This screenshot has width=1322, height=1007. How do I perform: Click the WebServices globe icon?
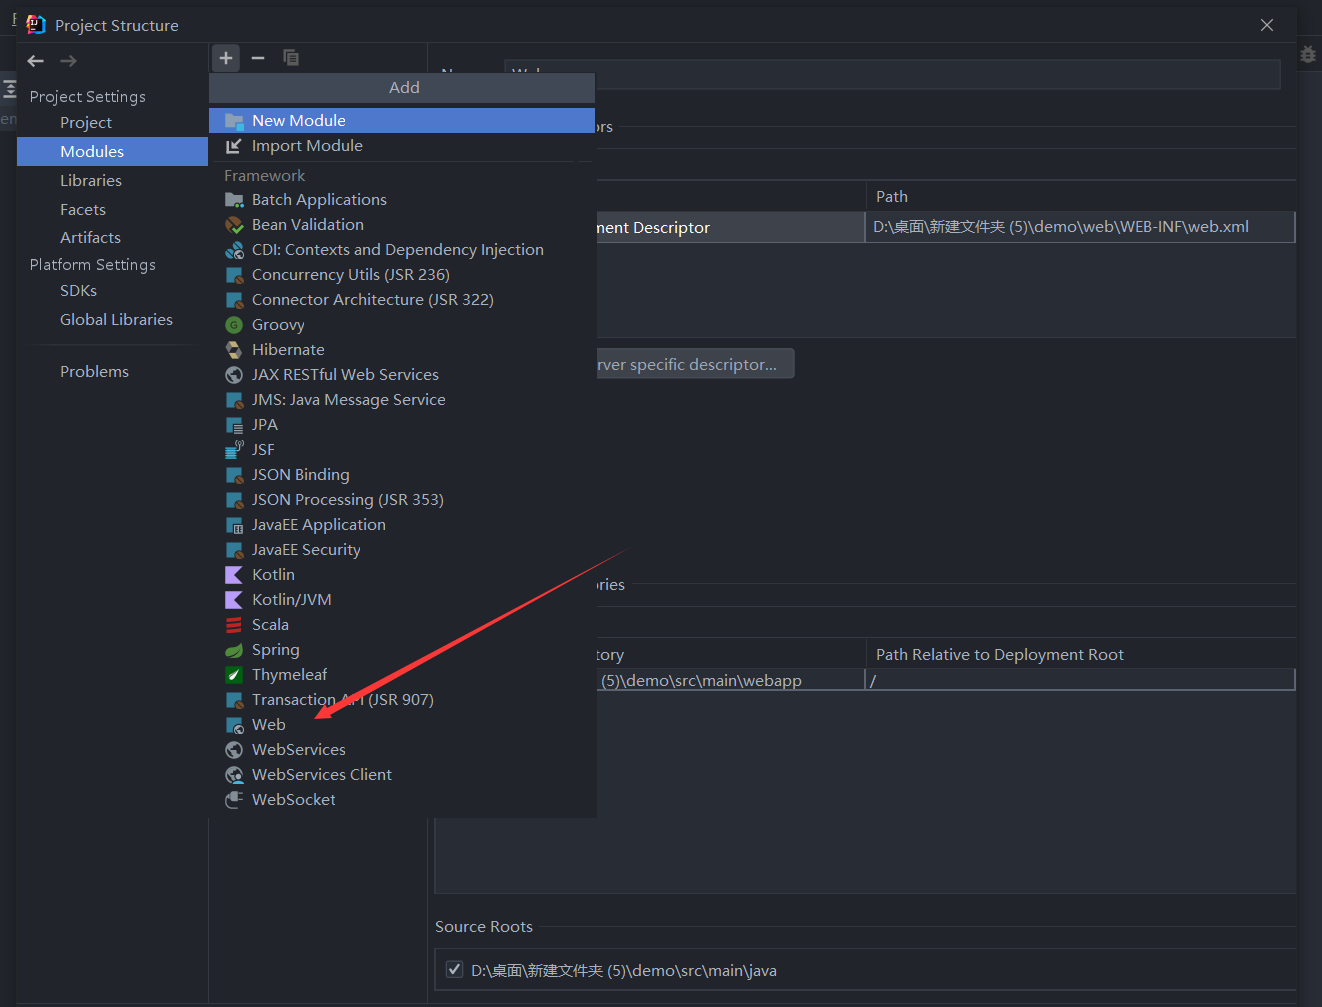(x=234, y=750)
